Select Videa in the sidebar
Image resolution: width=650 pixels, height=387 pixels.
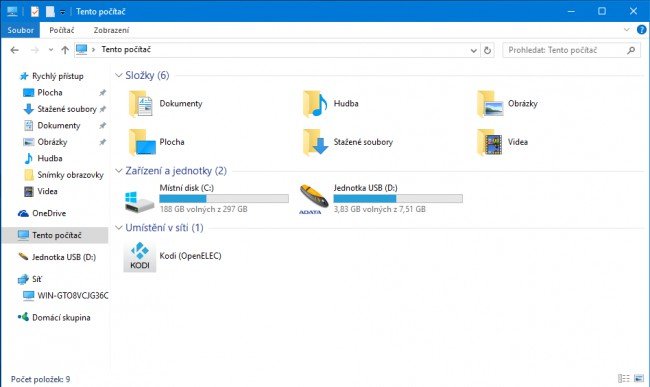(40, 191)
